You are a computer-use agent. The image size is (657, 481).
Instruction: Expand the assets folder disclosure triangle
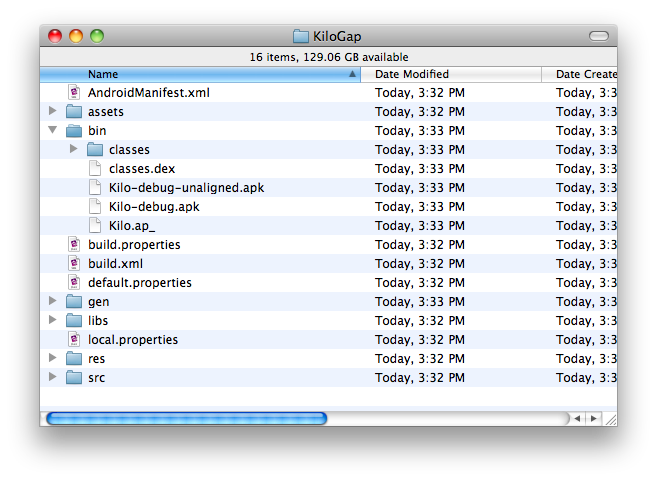[x=53, y=111]
